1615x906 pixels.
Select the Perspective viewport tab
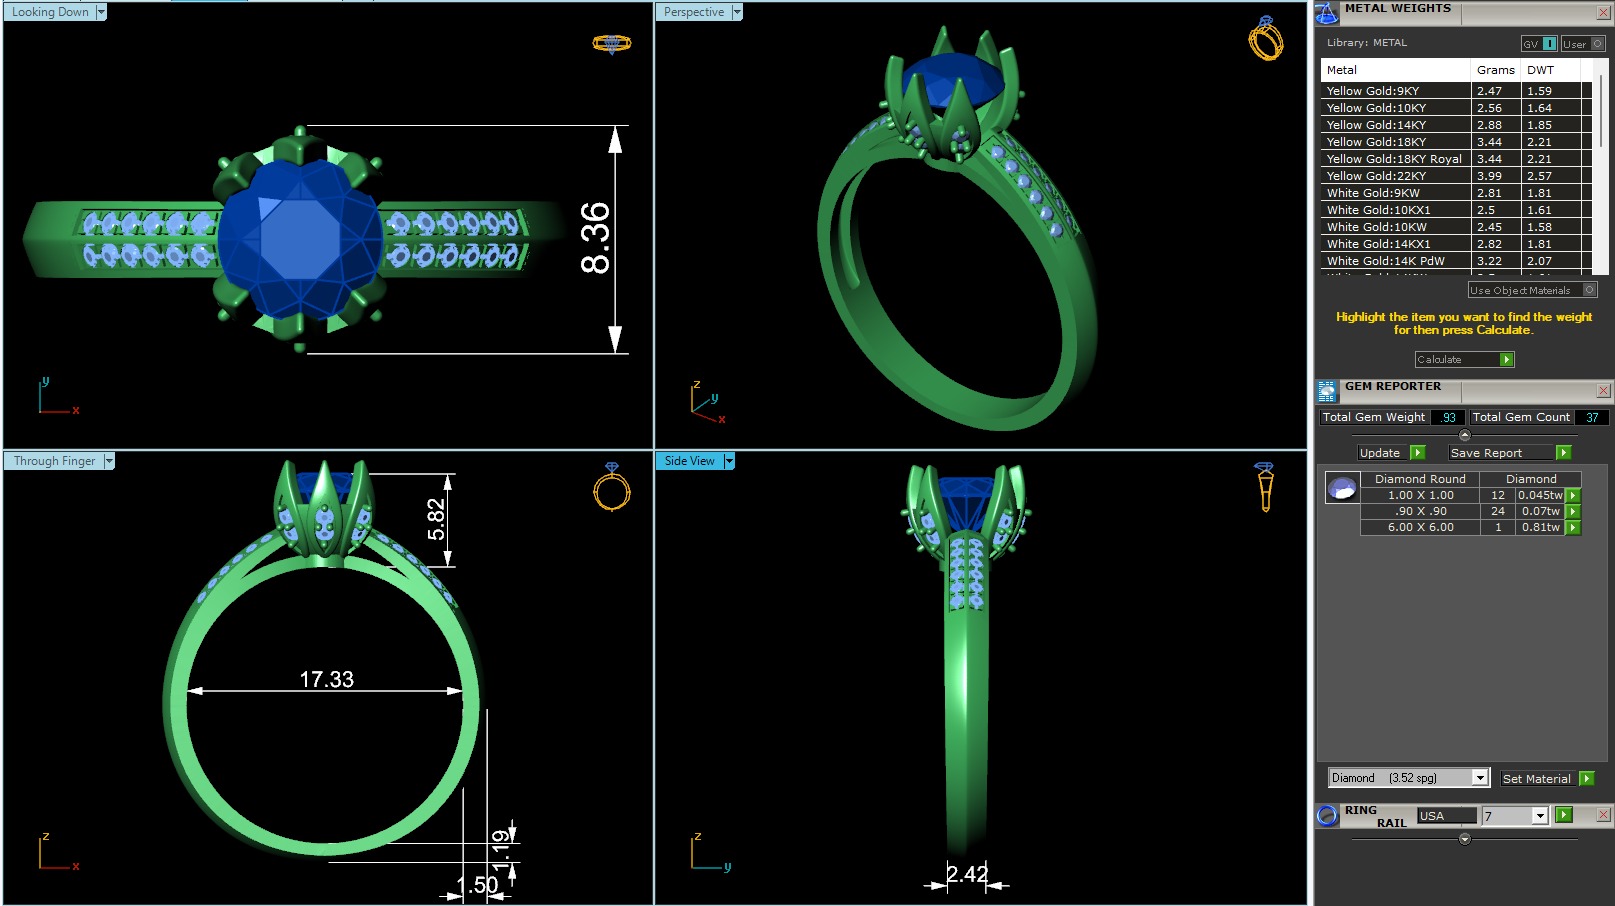coord(694,12)
